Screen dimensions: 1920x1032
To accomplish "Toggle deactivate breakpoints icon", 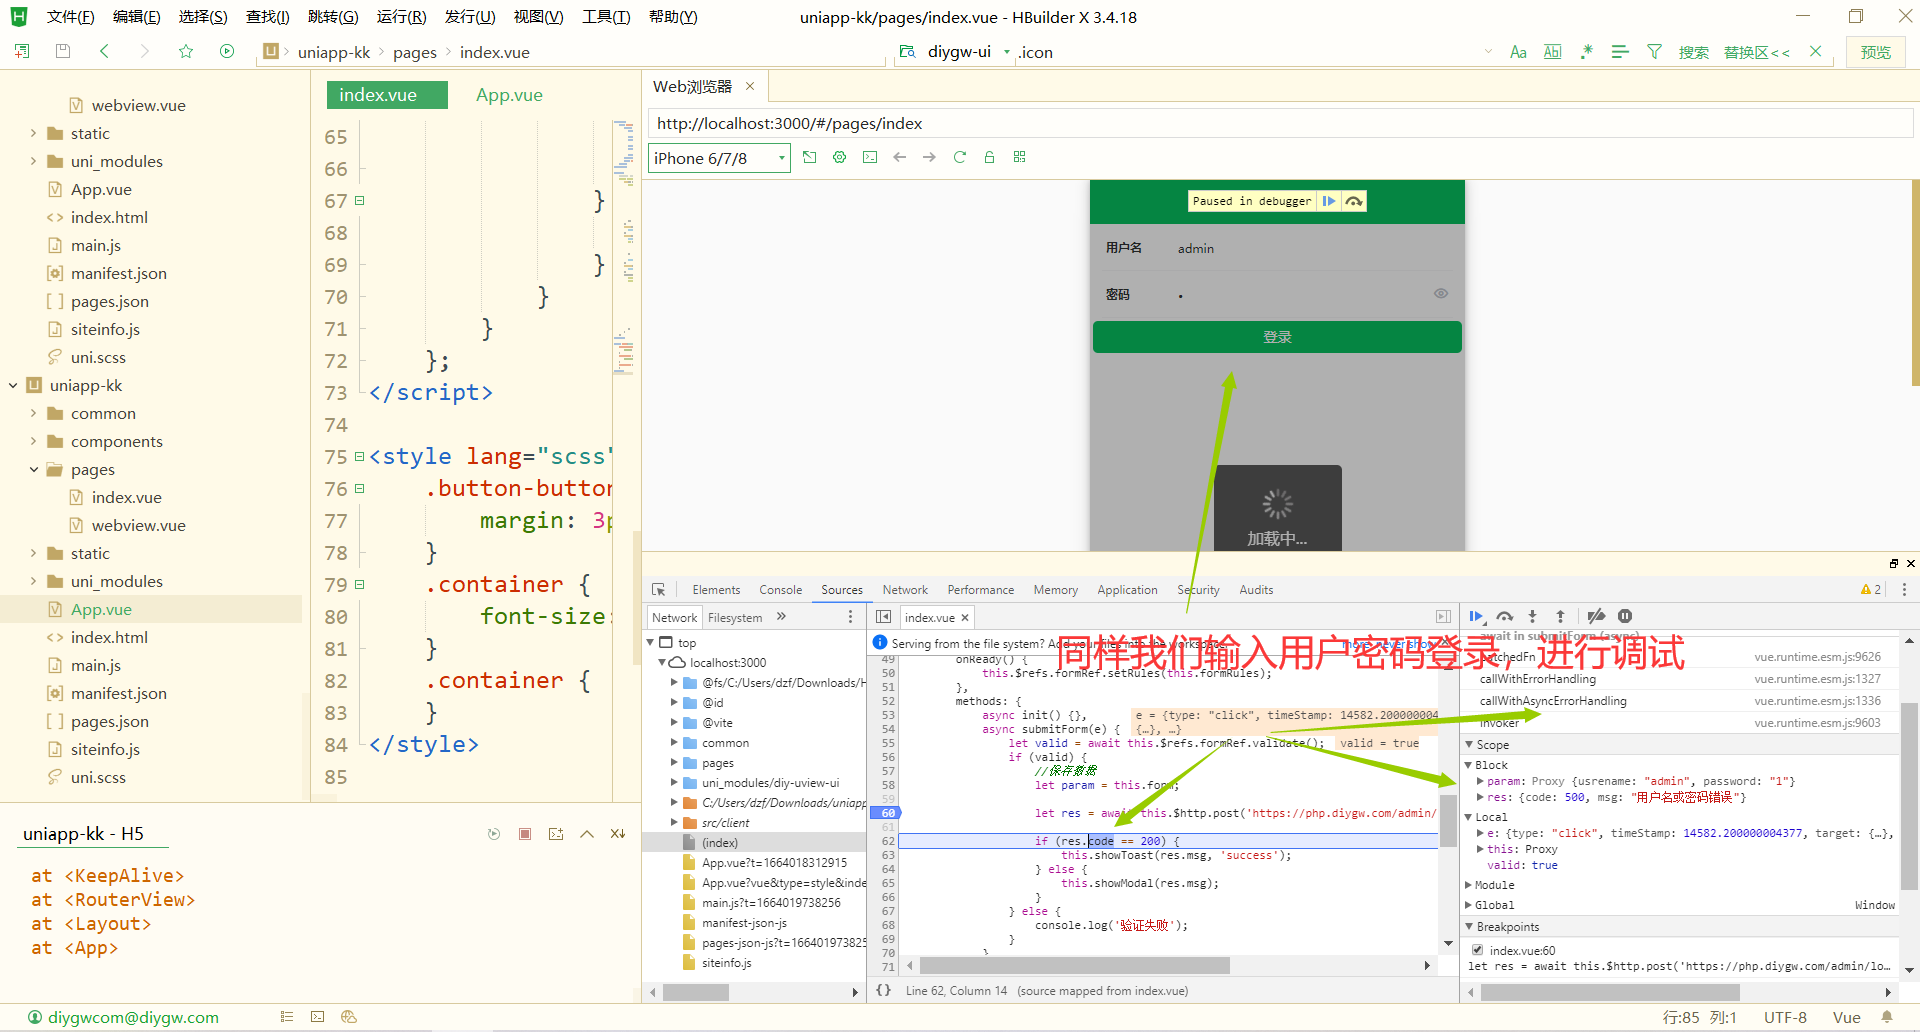I will pos(1596,616).
